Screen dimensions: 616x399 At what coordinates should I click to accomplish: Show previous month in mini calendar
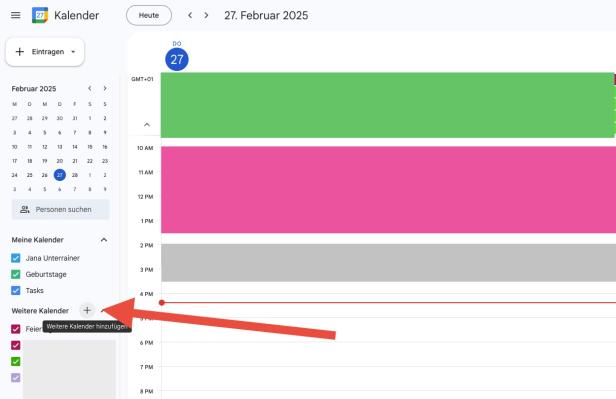pos(90,88)
